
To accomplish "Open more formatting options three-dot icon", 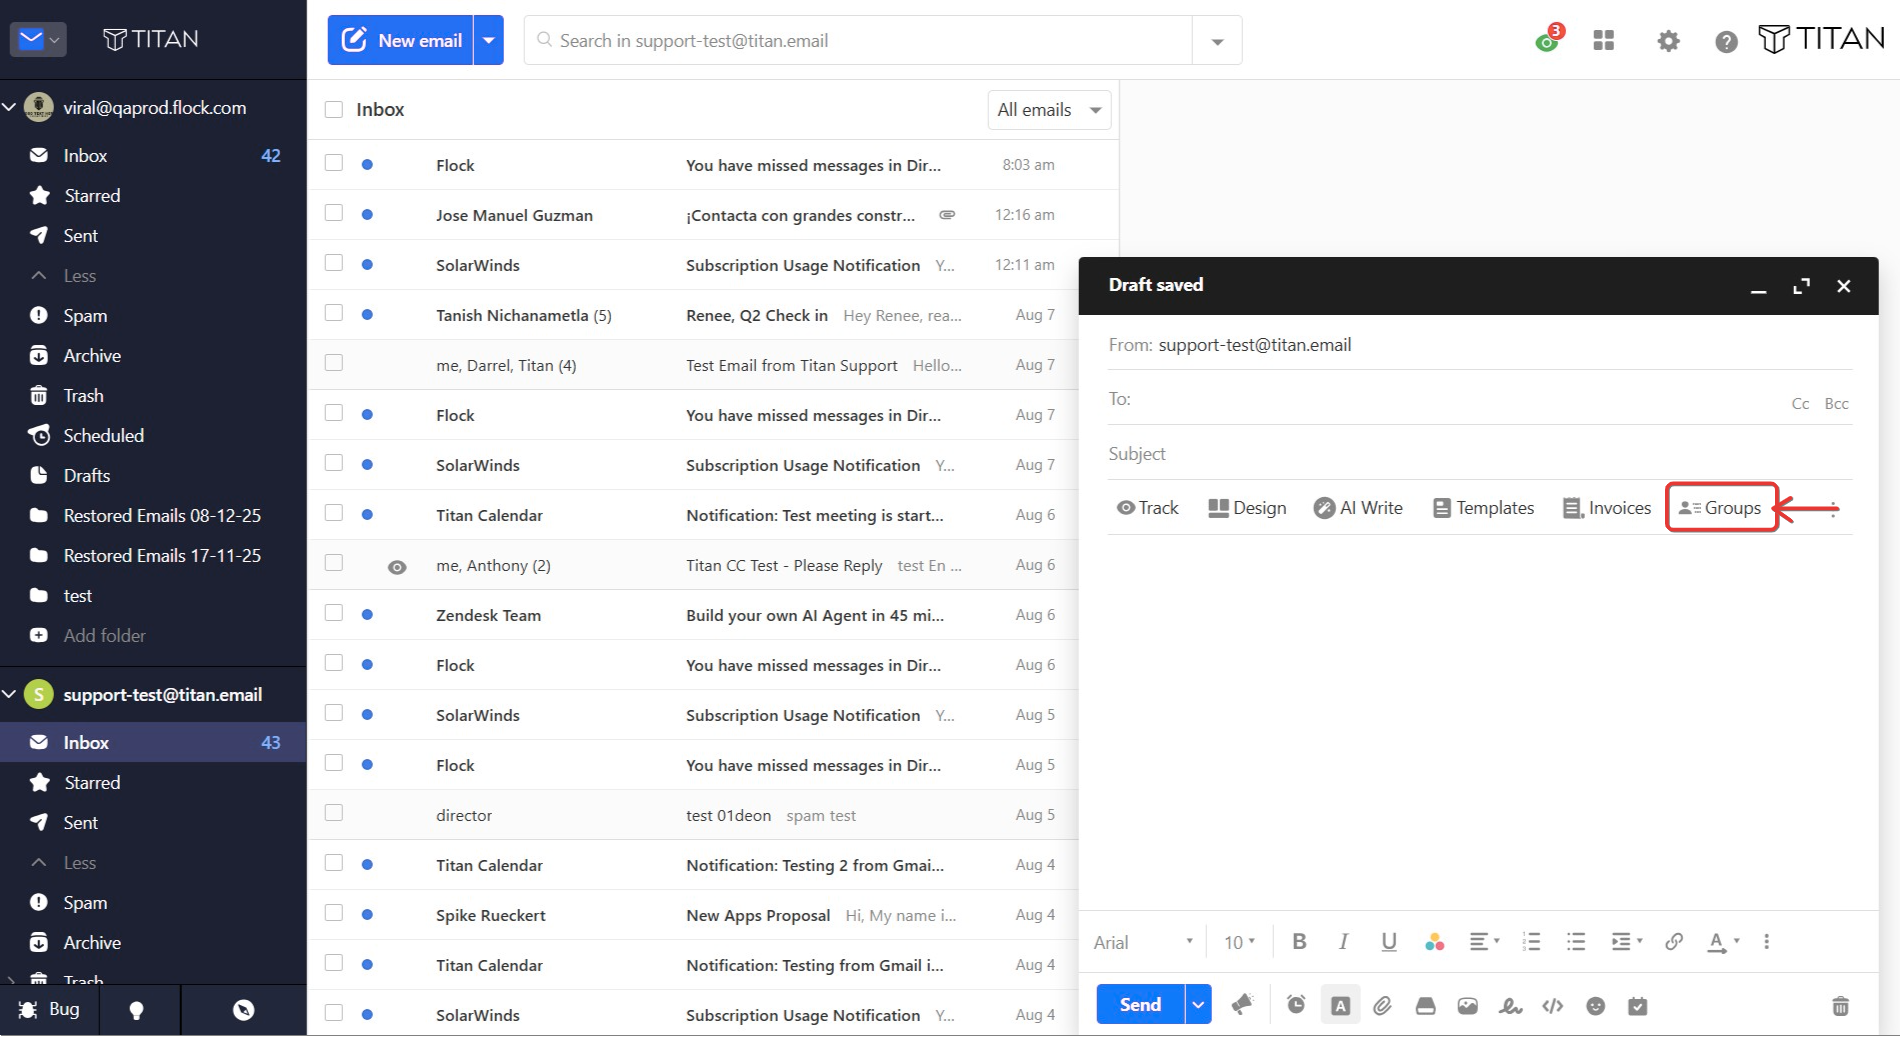I will click(x=1767, y=941).
